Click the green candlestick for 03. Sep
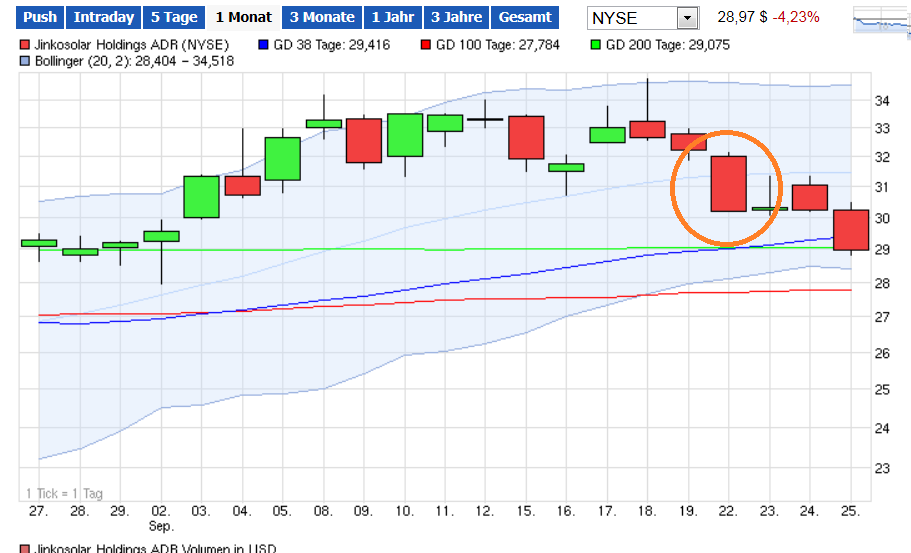Image resolution: width=911 pixels, height=553 pixels. 202,197
